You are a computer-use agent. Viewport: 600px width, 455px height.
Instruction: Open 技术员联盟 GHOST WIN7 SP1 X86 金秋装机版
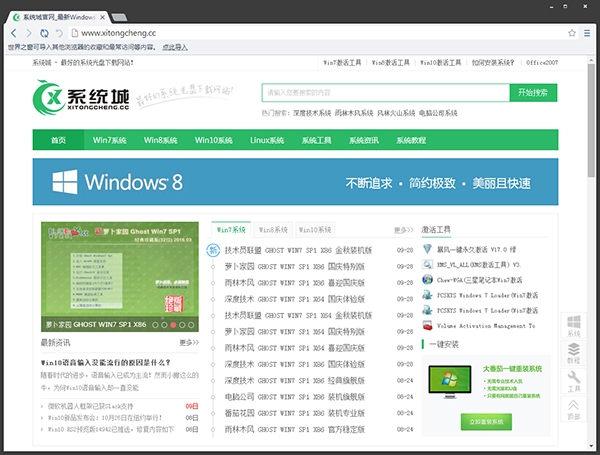click(x=298, y=250)
